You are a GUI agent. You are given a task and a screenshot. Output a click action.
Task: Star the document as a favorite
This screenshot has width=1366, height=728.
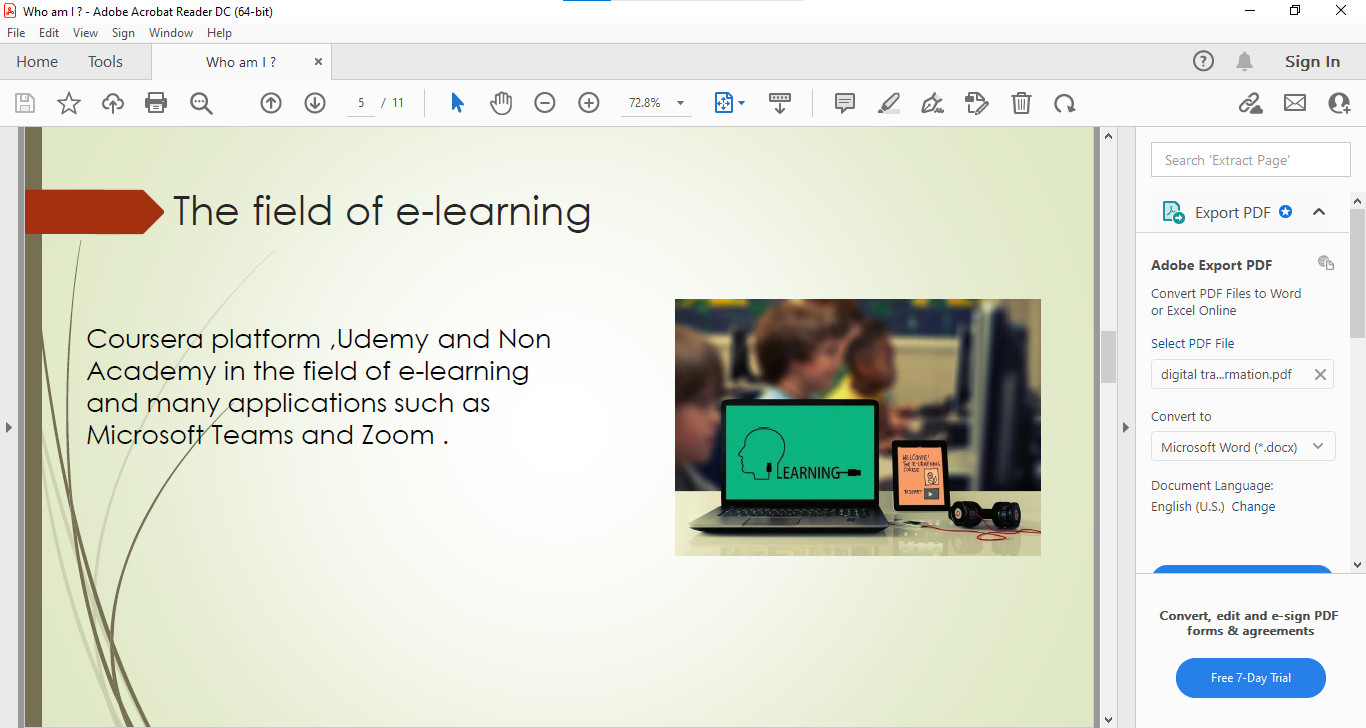pos(68,102)
